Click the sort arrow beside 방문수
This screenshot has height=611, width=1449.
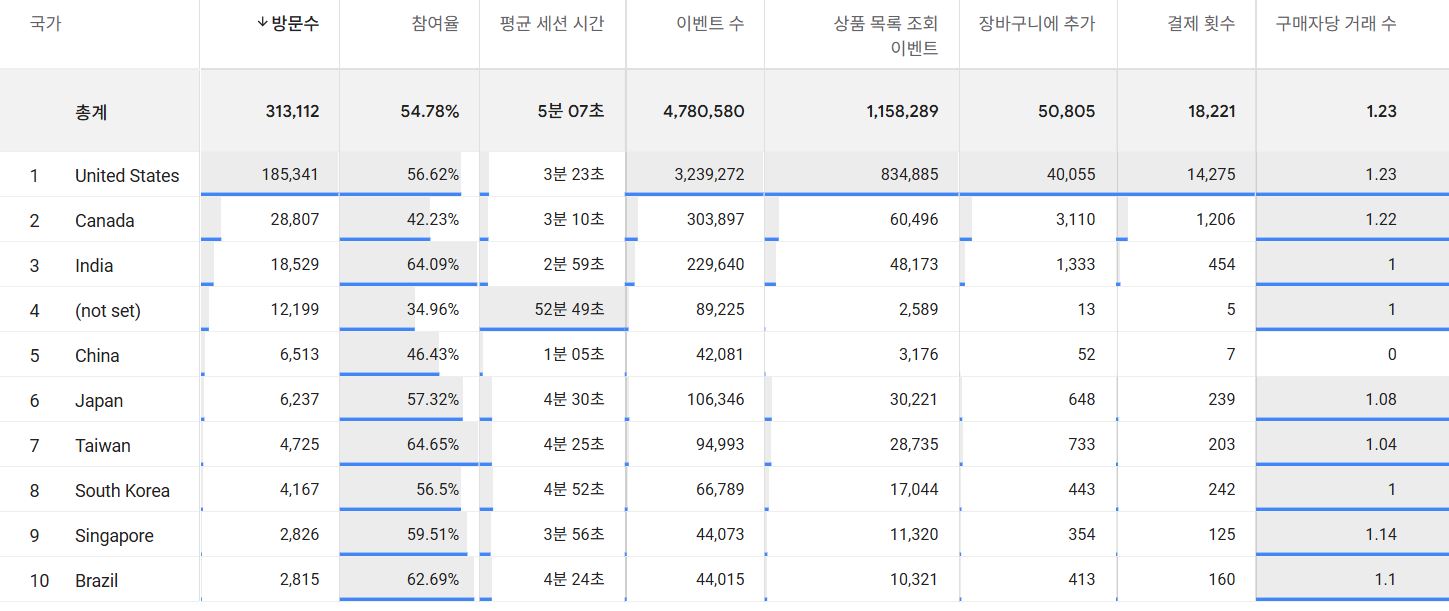[263, 24]
